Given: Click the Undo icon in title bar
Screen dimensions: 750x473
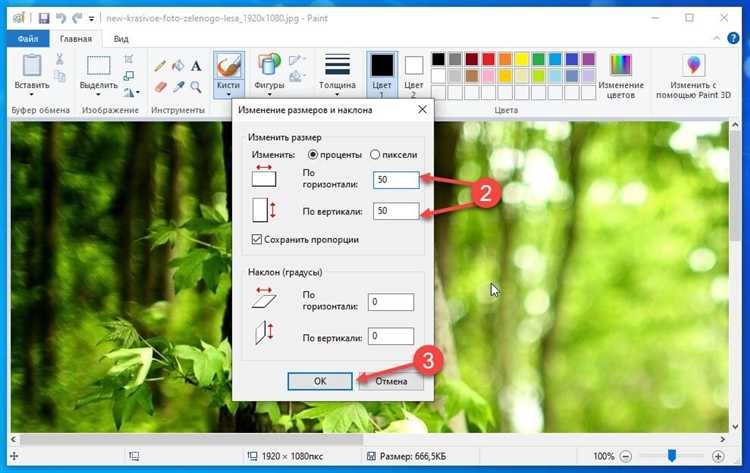Looking at the screenshot, I should pos(61,18).
